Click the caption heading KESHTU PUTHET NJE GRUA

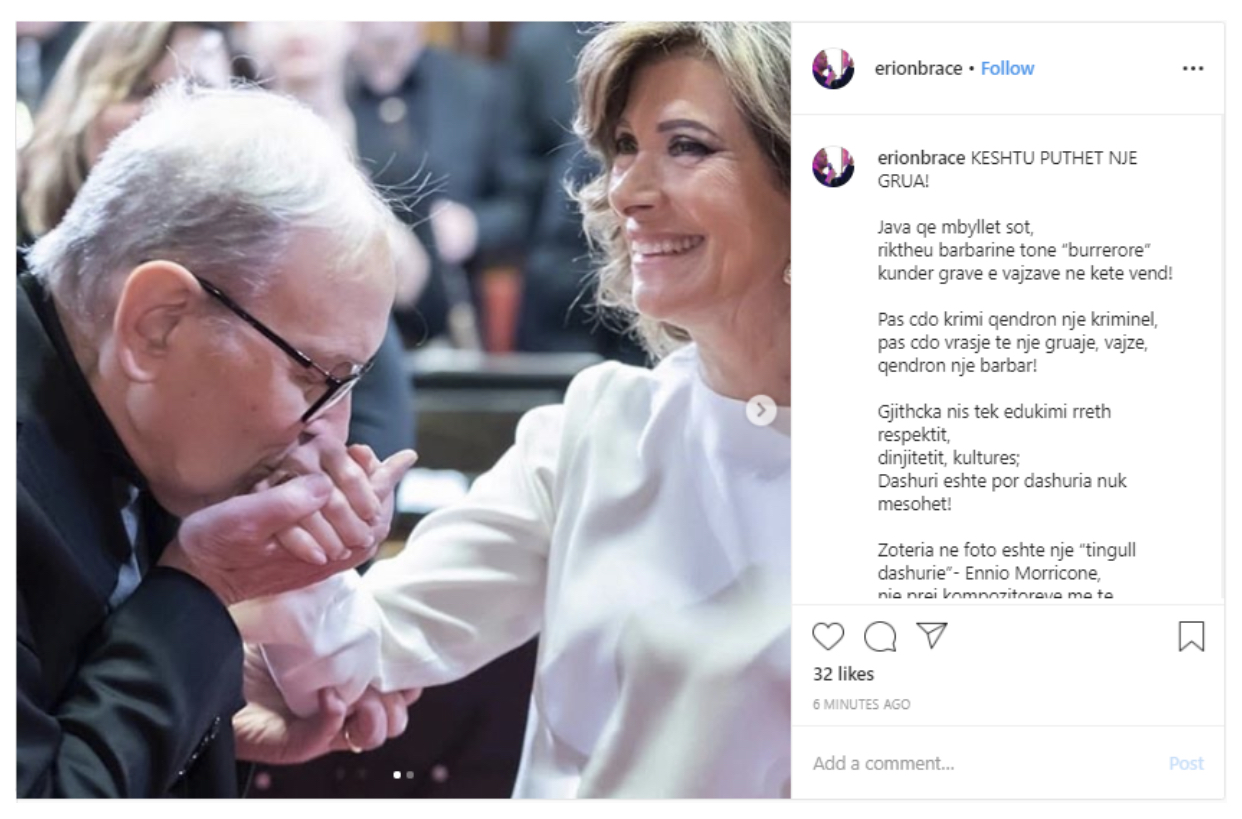click(x=1007, y=170)
